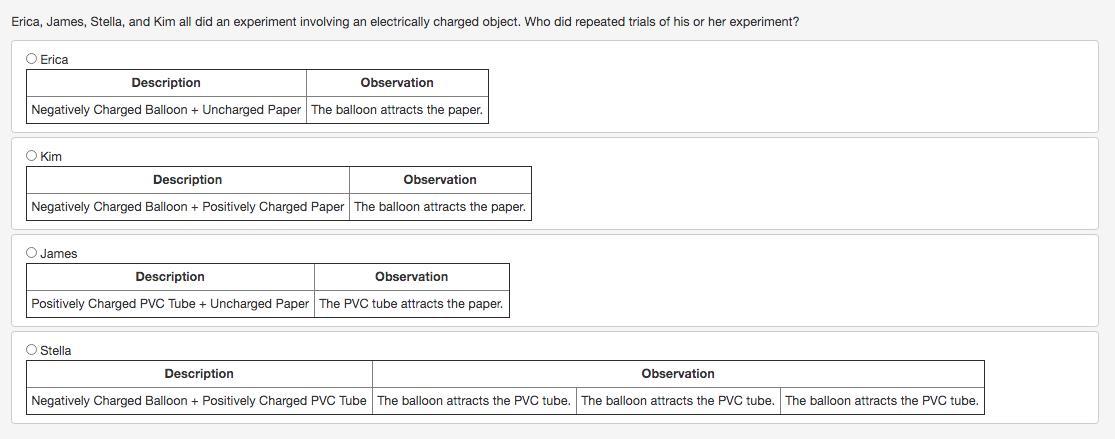Click Description header in Erica's table
This screenshot has height=439, width=1115.
(166, 83)
